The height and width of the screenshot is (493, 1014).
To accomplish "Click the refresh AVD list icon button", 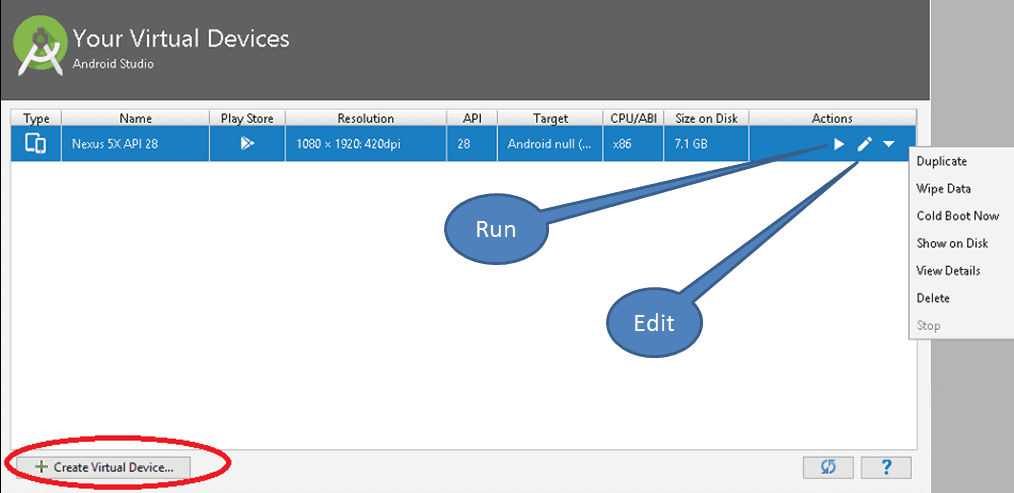I will 828,467.
